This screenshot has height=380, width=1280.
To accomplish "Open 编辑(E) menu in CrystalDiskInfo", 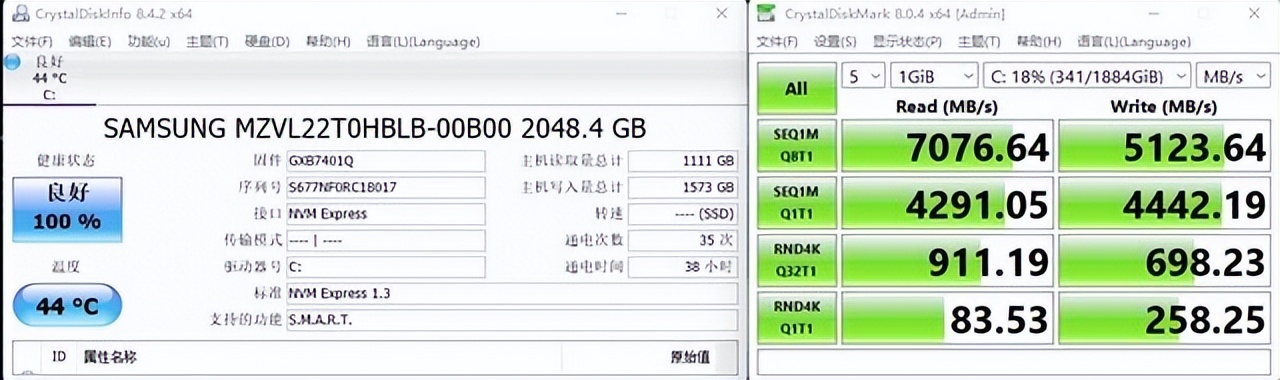I will click(x=90, y=42).
